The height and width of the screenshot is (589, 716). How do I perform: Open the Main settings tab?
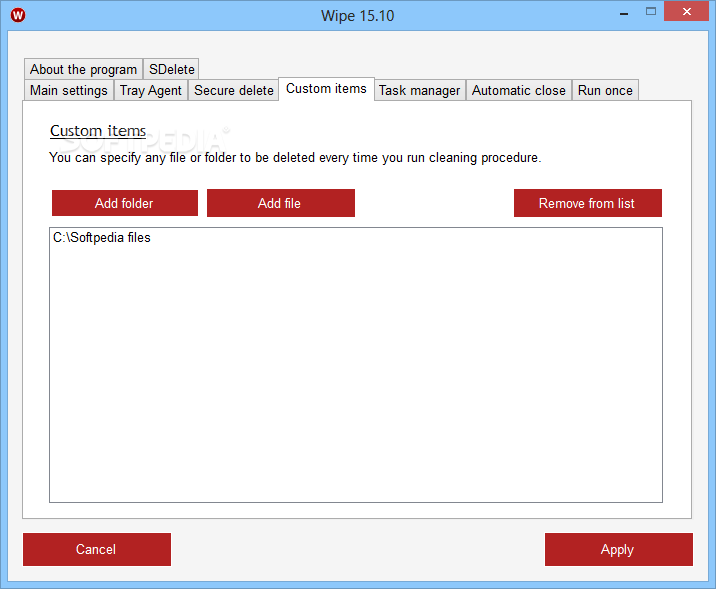[68, 90]
